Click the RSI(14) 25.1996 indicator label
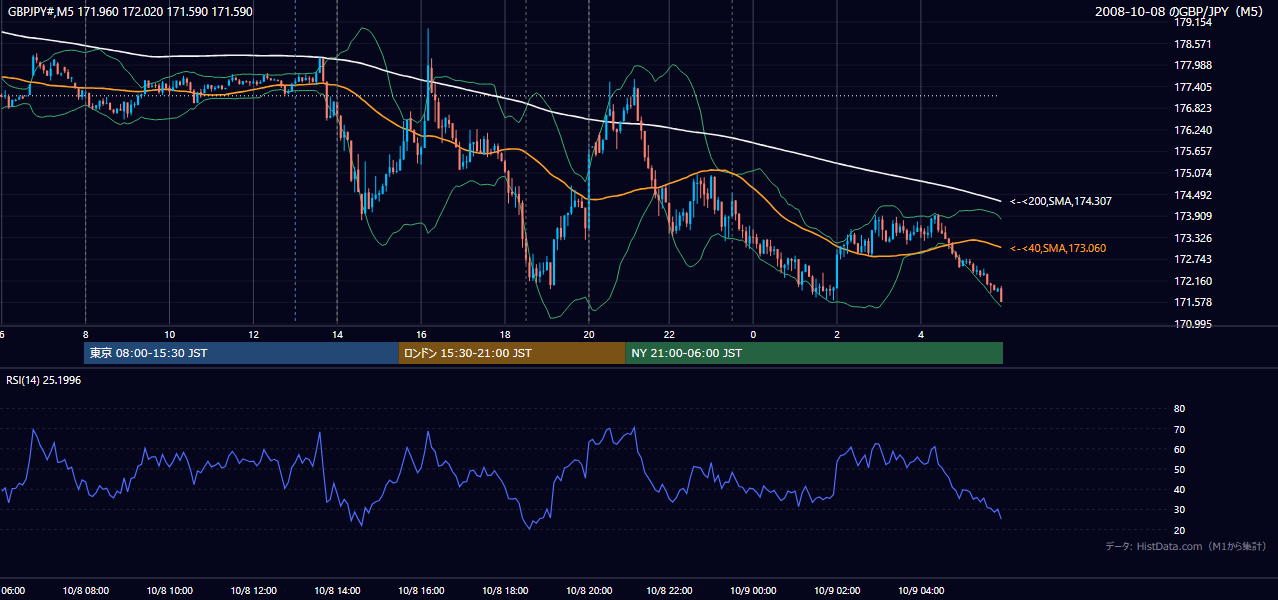The height and width of the screenshot is (600, 1278). tap(44, 380)
